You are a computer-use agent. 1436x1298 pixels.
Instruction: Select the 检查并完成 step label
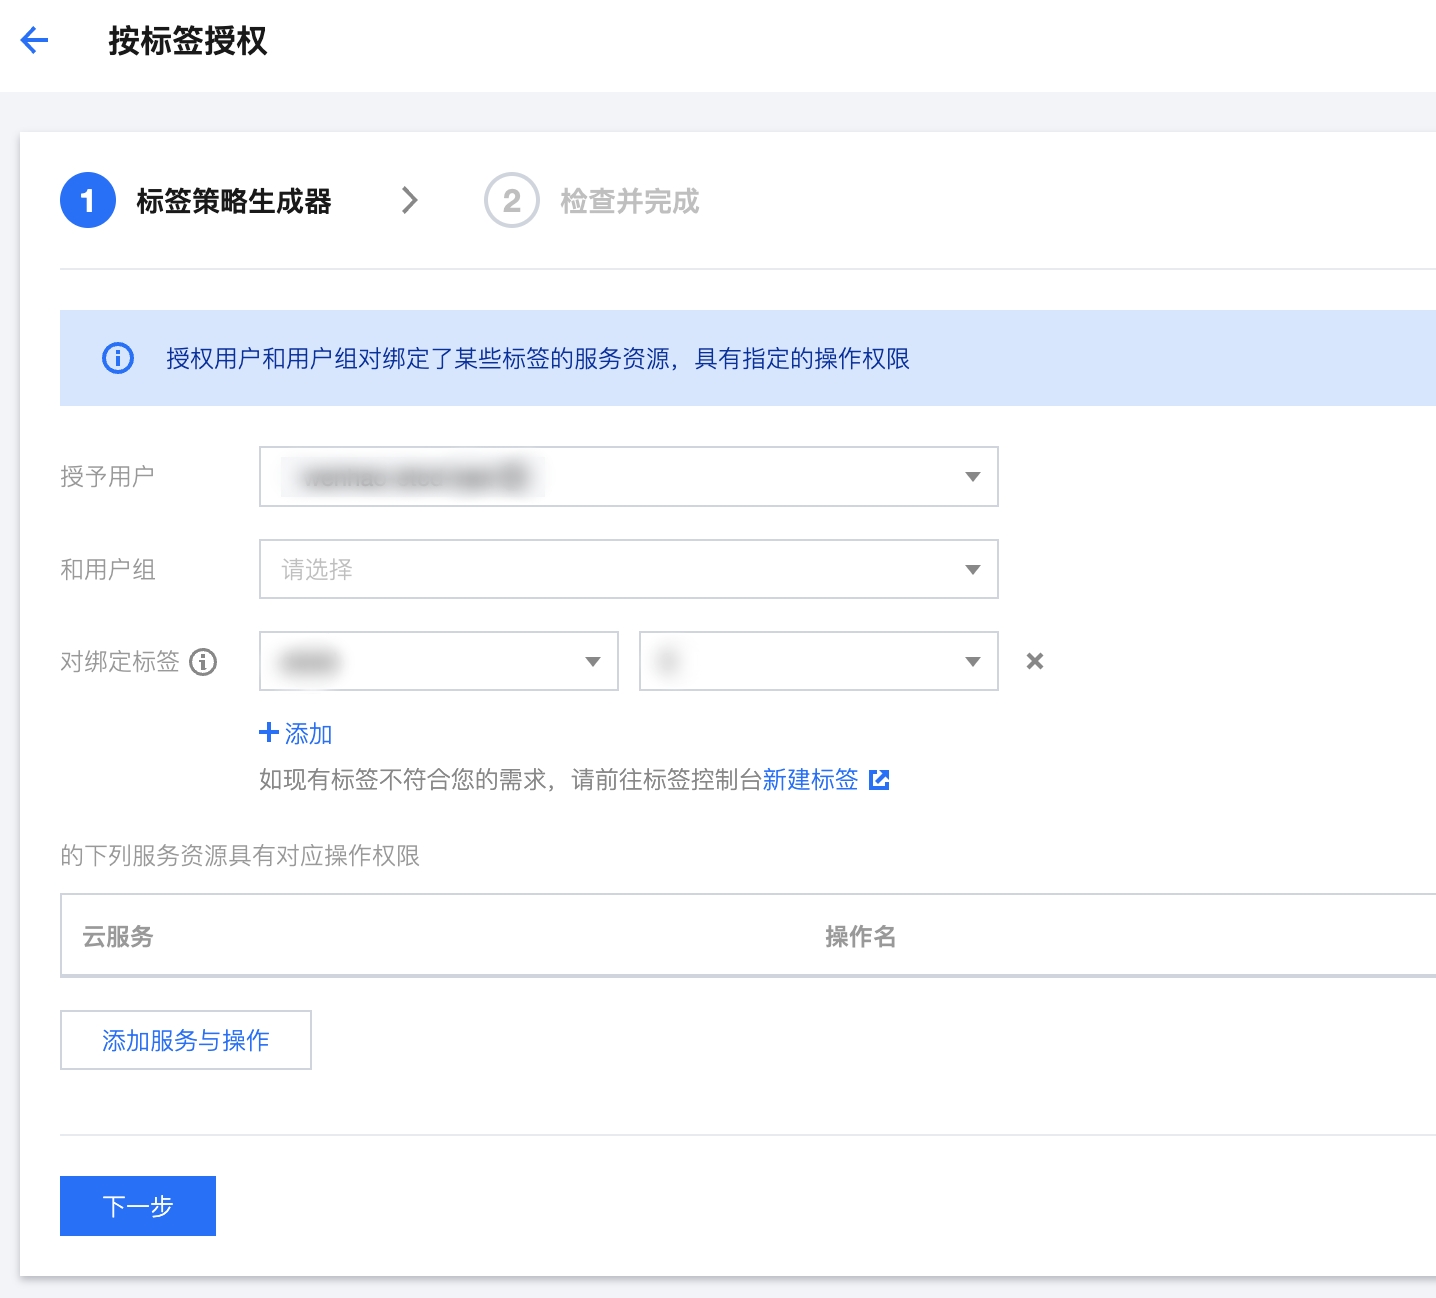point(629,201)
